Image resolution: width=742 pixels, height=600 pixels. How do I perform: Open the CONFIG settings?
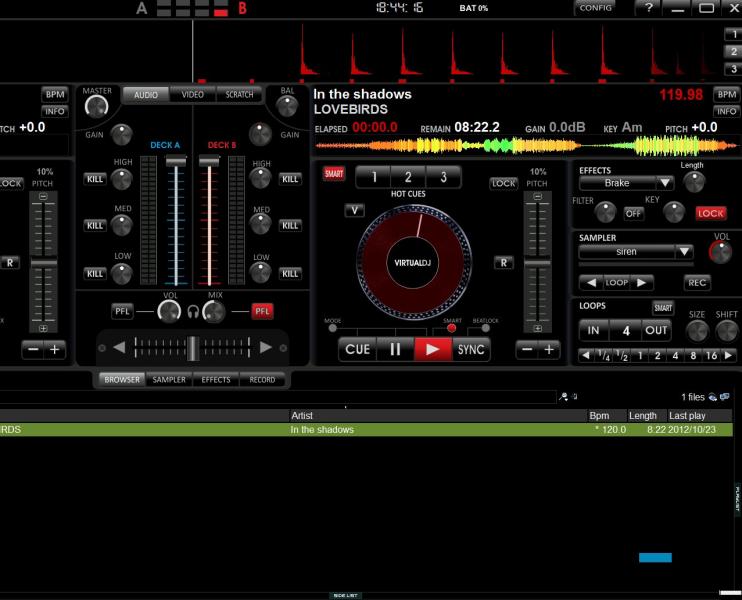click(596, 8)
